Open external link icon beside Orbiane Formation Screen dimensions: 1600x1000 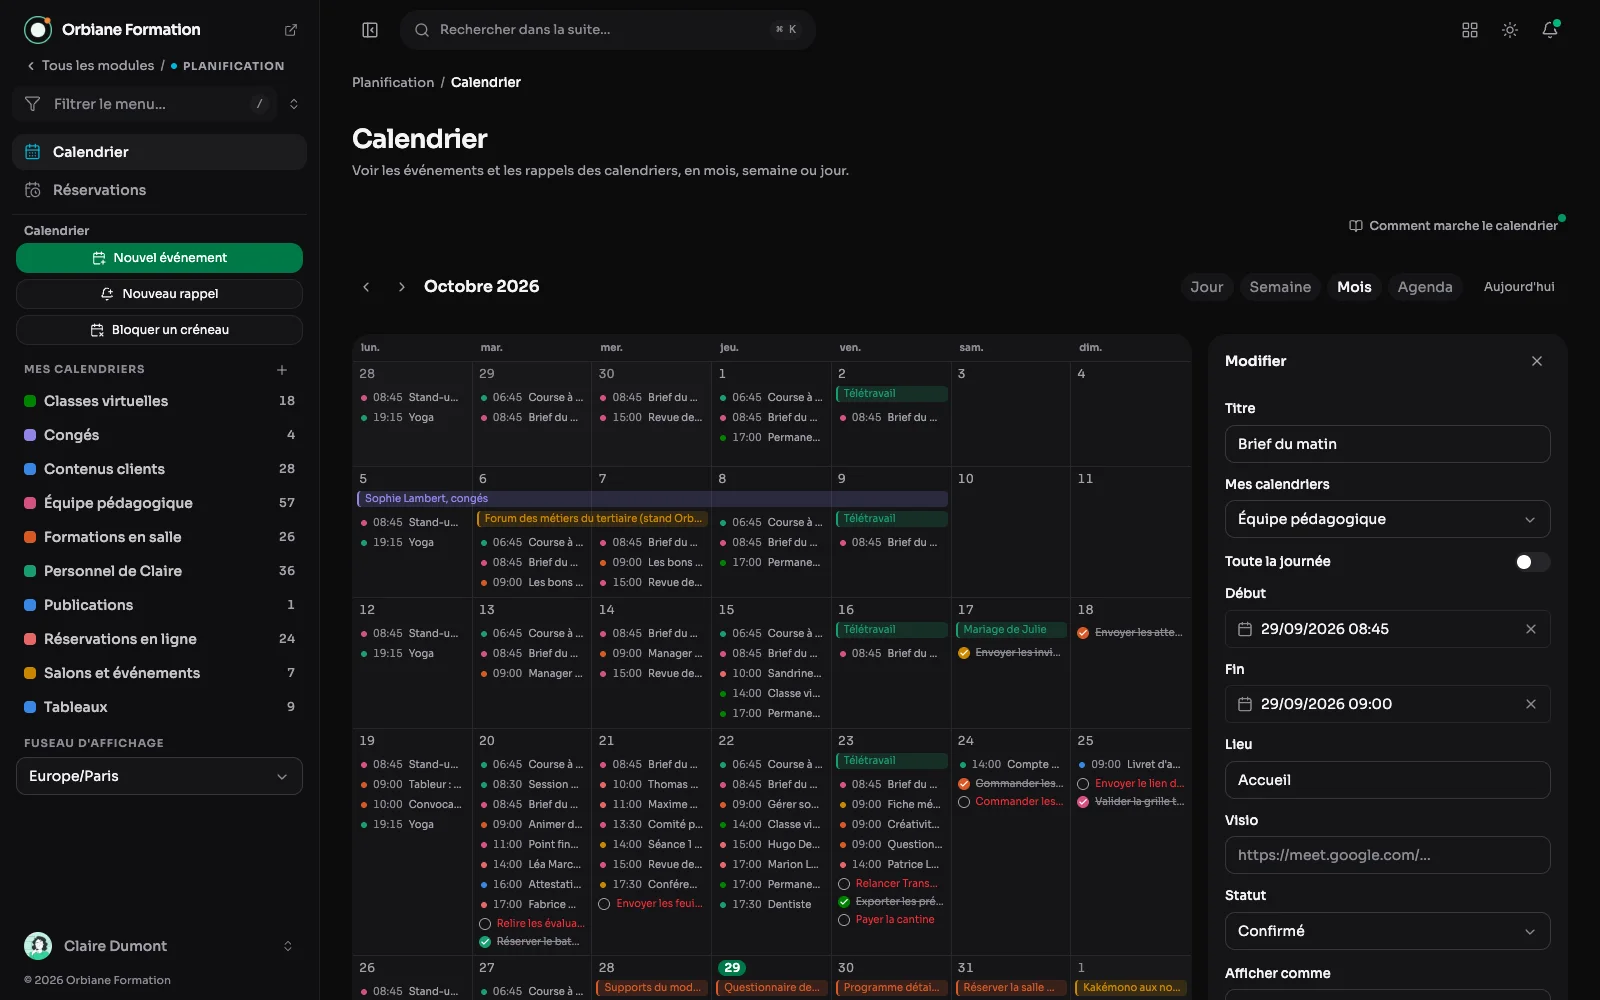click(x=291, y=30)
